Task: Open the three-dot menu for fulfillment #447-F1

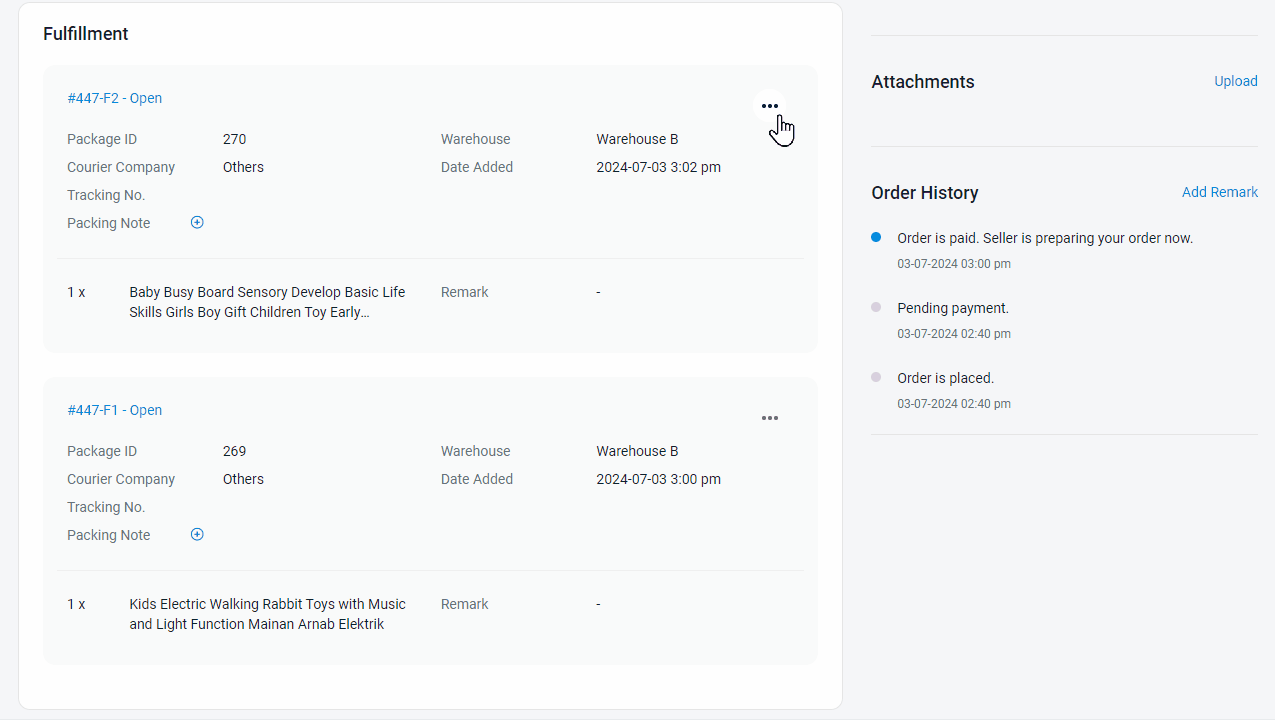Action: (769, 418)
